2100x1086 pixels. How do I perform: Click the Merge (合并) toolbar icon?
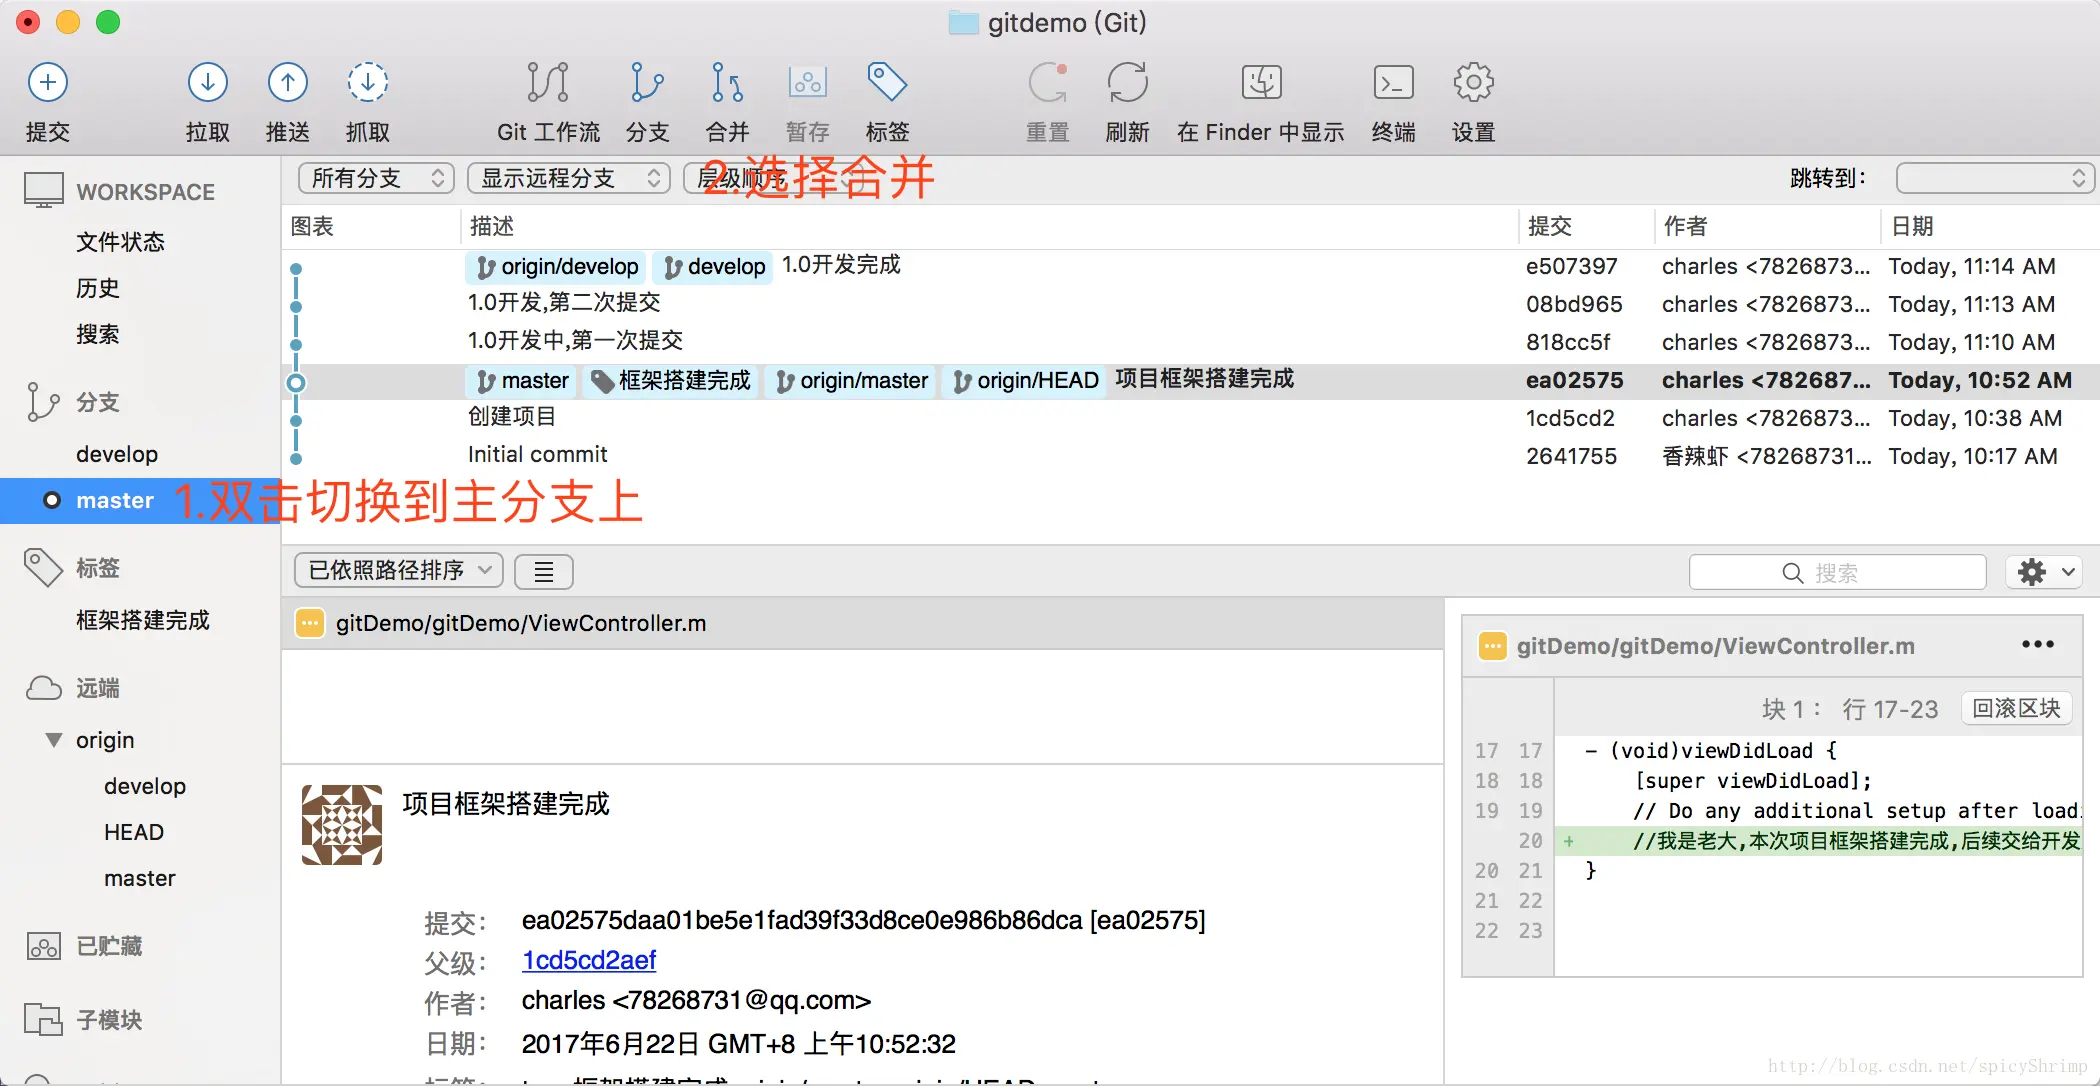727,83
